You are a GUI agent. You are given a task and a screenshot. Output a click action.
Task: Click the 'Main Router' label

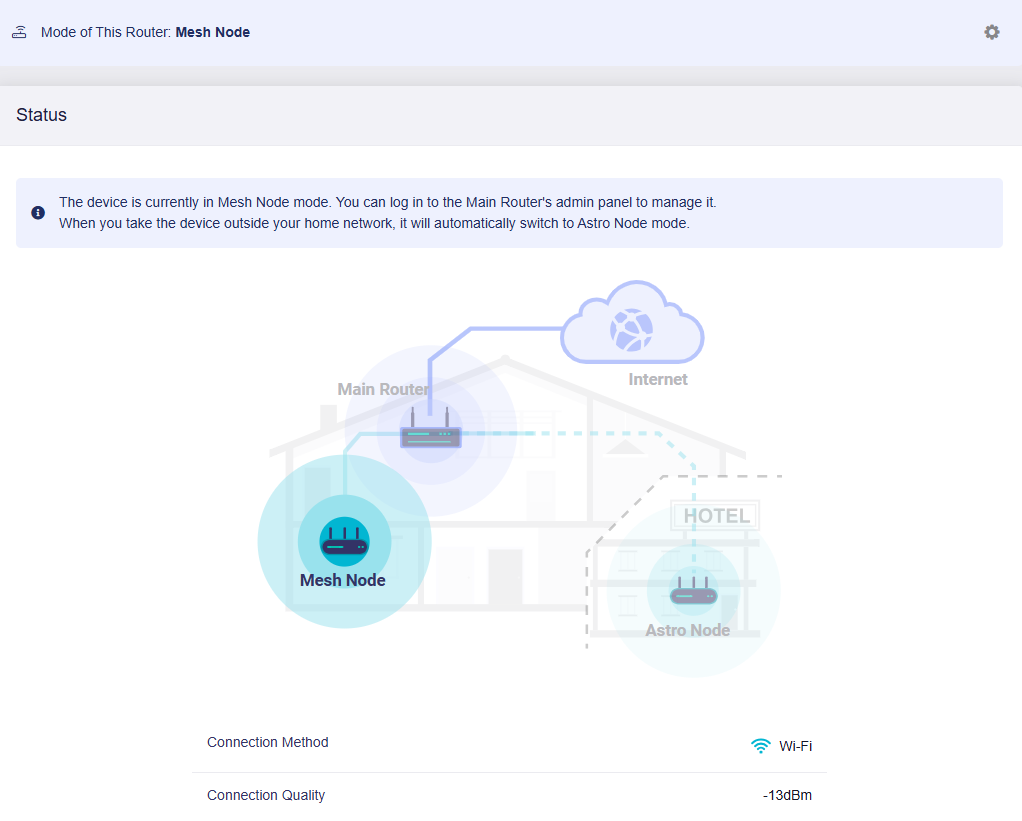383,389
